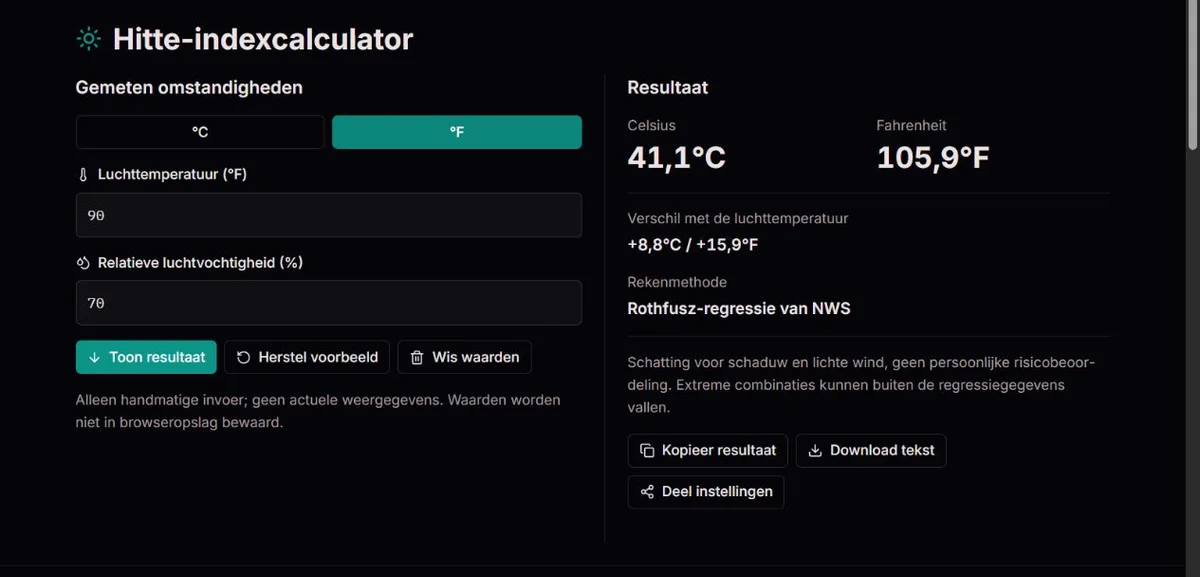Click the trash icon in Wis waarden

pos(417,357)
